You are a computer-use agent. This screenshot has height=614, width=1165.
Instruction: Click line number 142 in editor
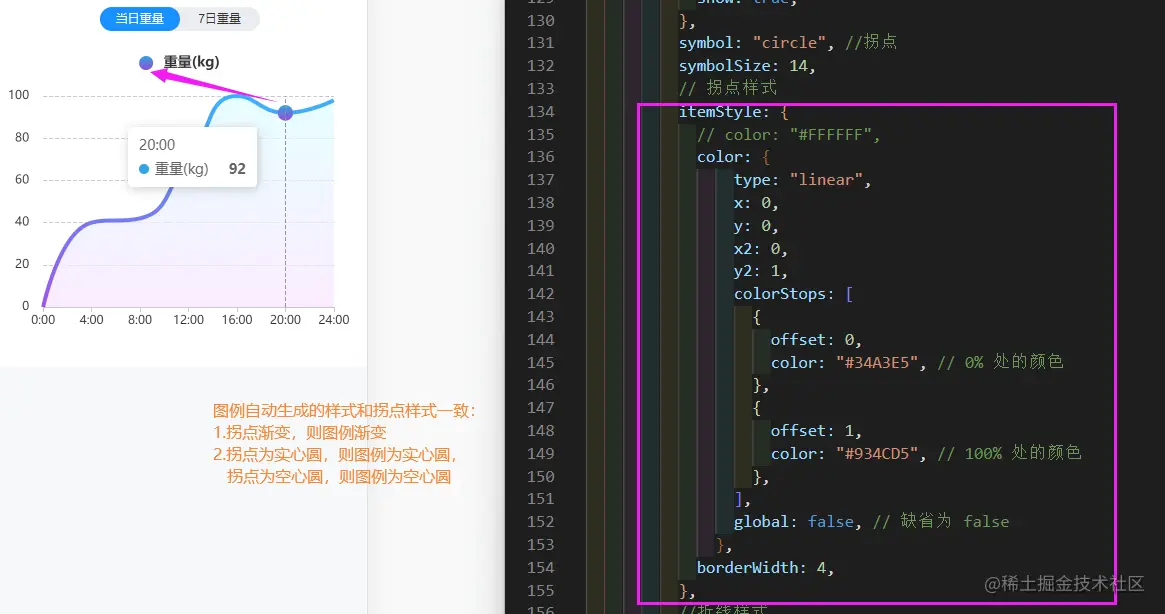point(540,294)
